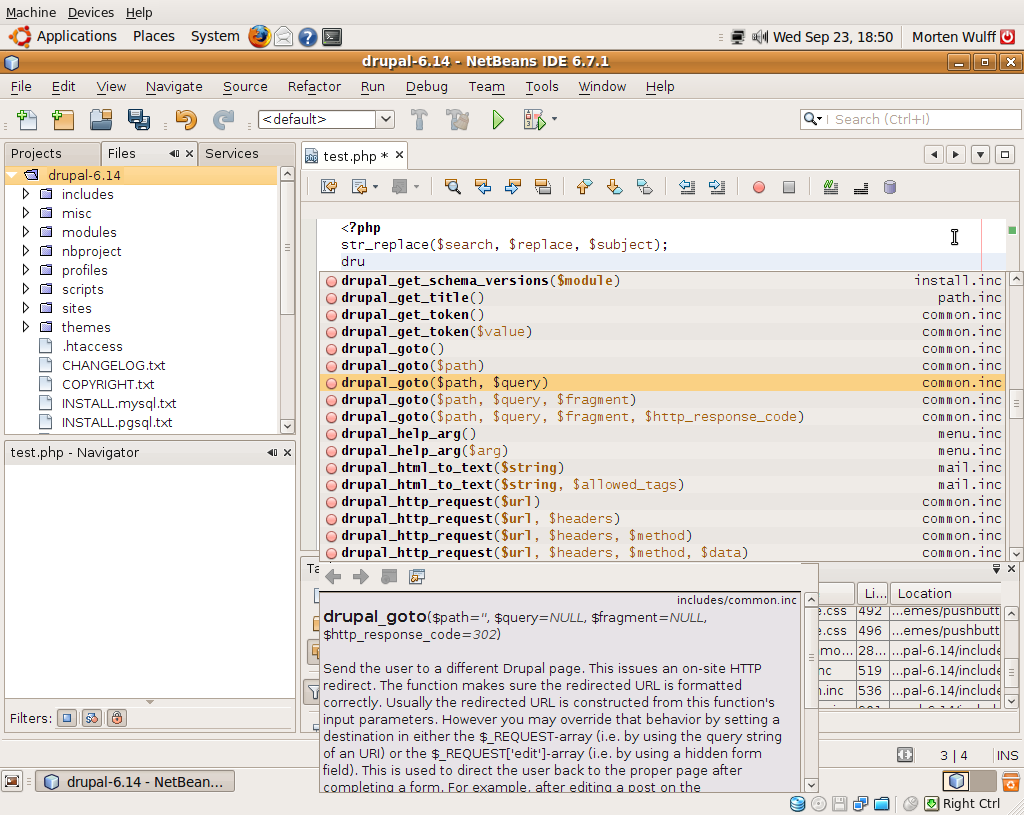Click the New Project toolbar icon
The image size is (1024, 815).
coord(63,120)
